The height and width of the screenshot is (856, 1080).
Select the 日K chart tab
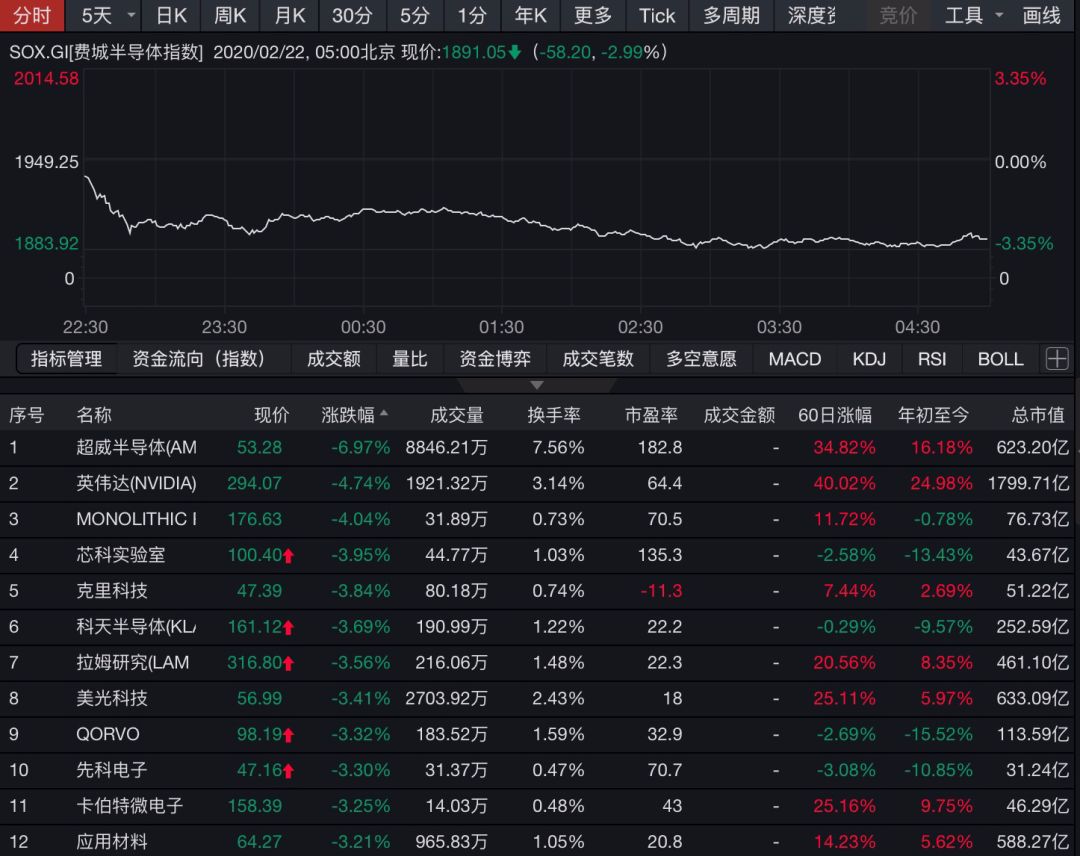(171, 15)
